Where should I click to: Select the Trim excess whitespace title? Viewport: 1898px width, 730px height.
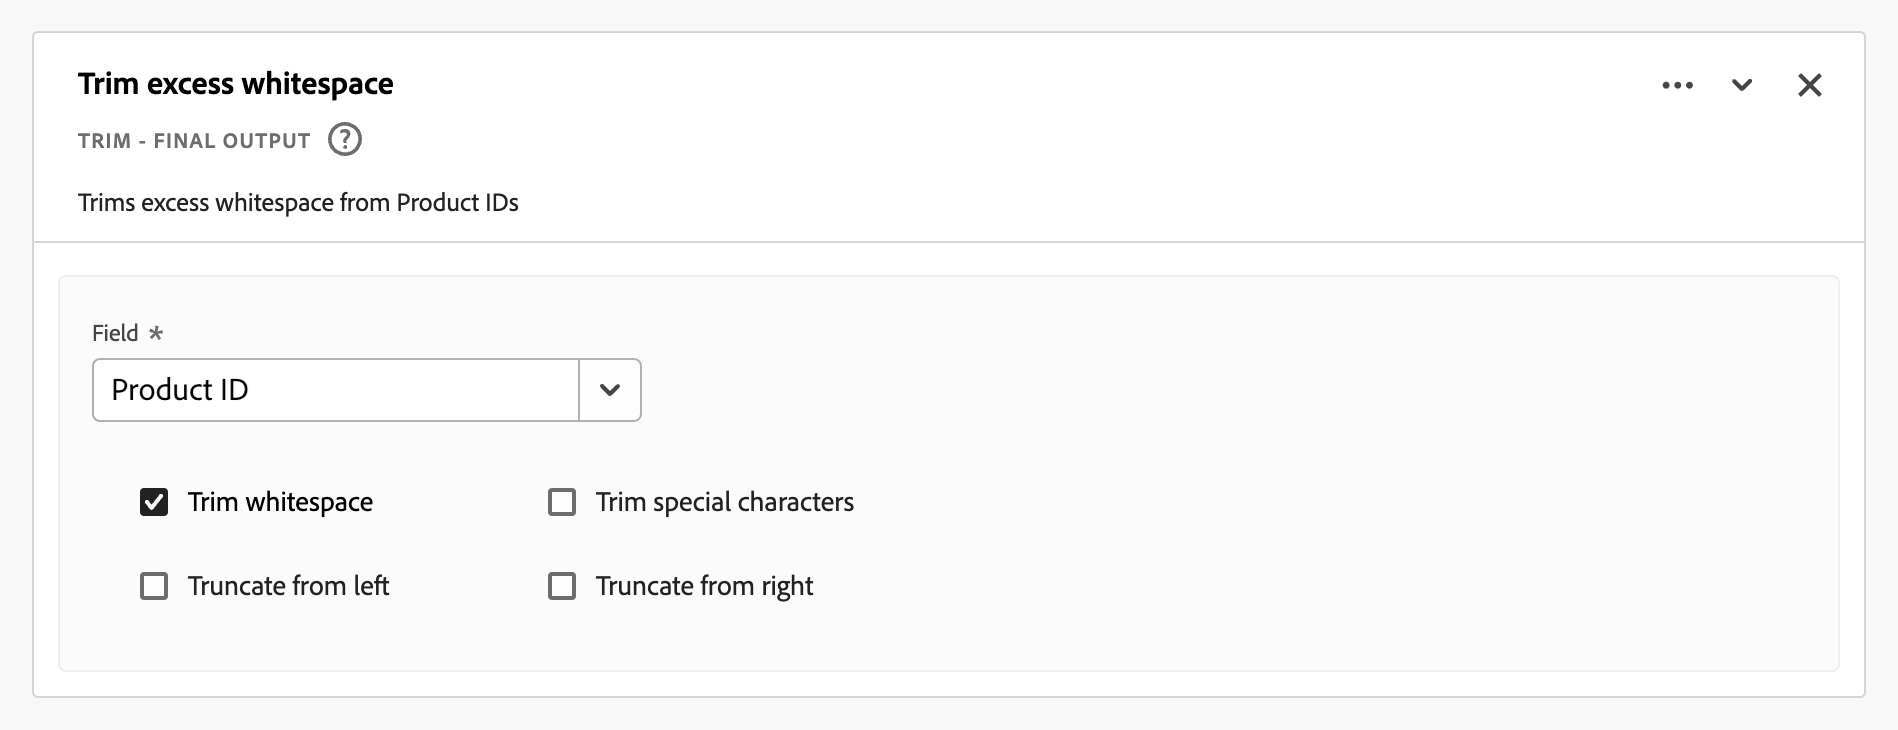coord(236,84)
